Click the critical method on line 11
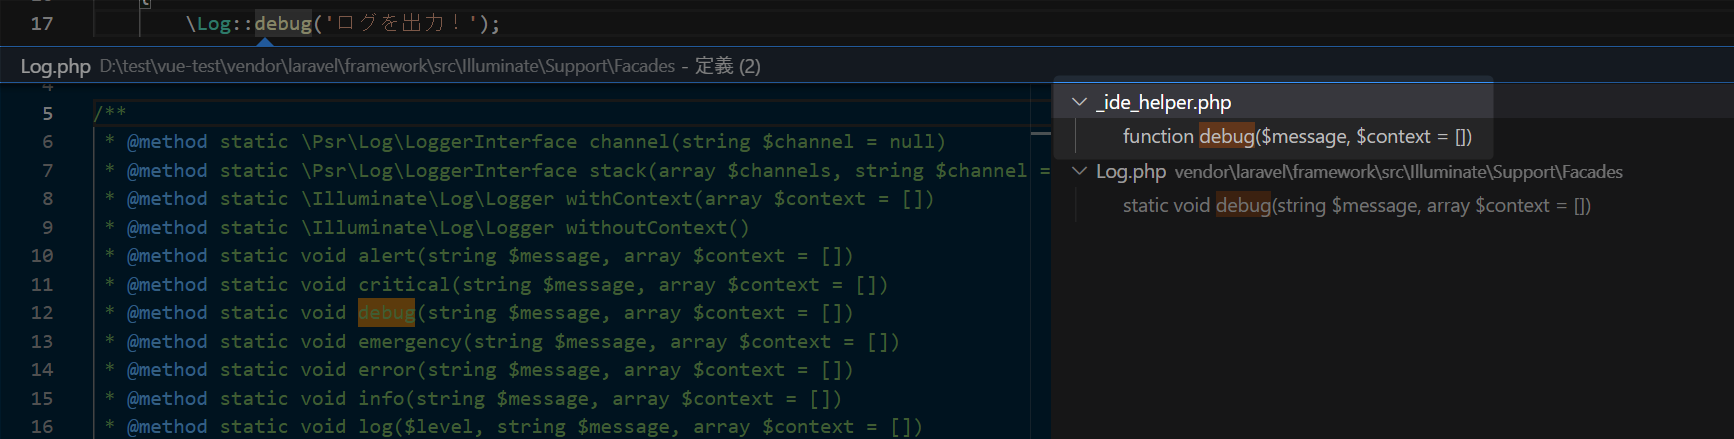The height and width of the screenshot is (439, 1734). click(404, 285)
